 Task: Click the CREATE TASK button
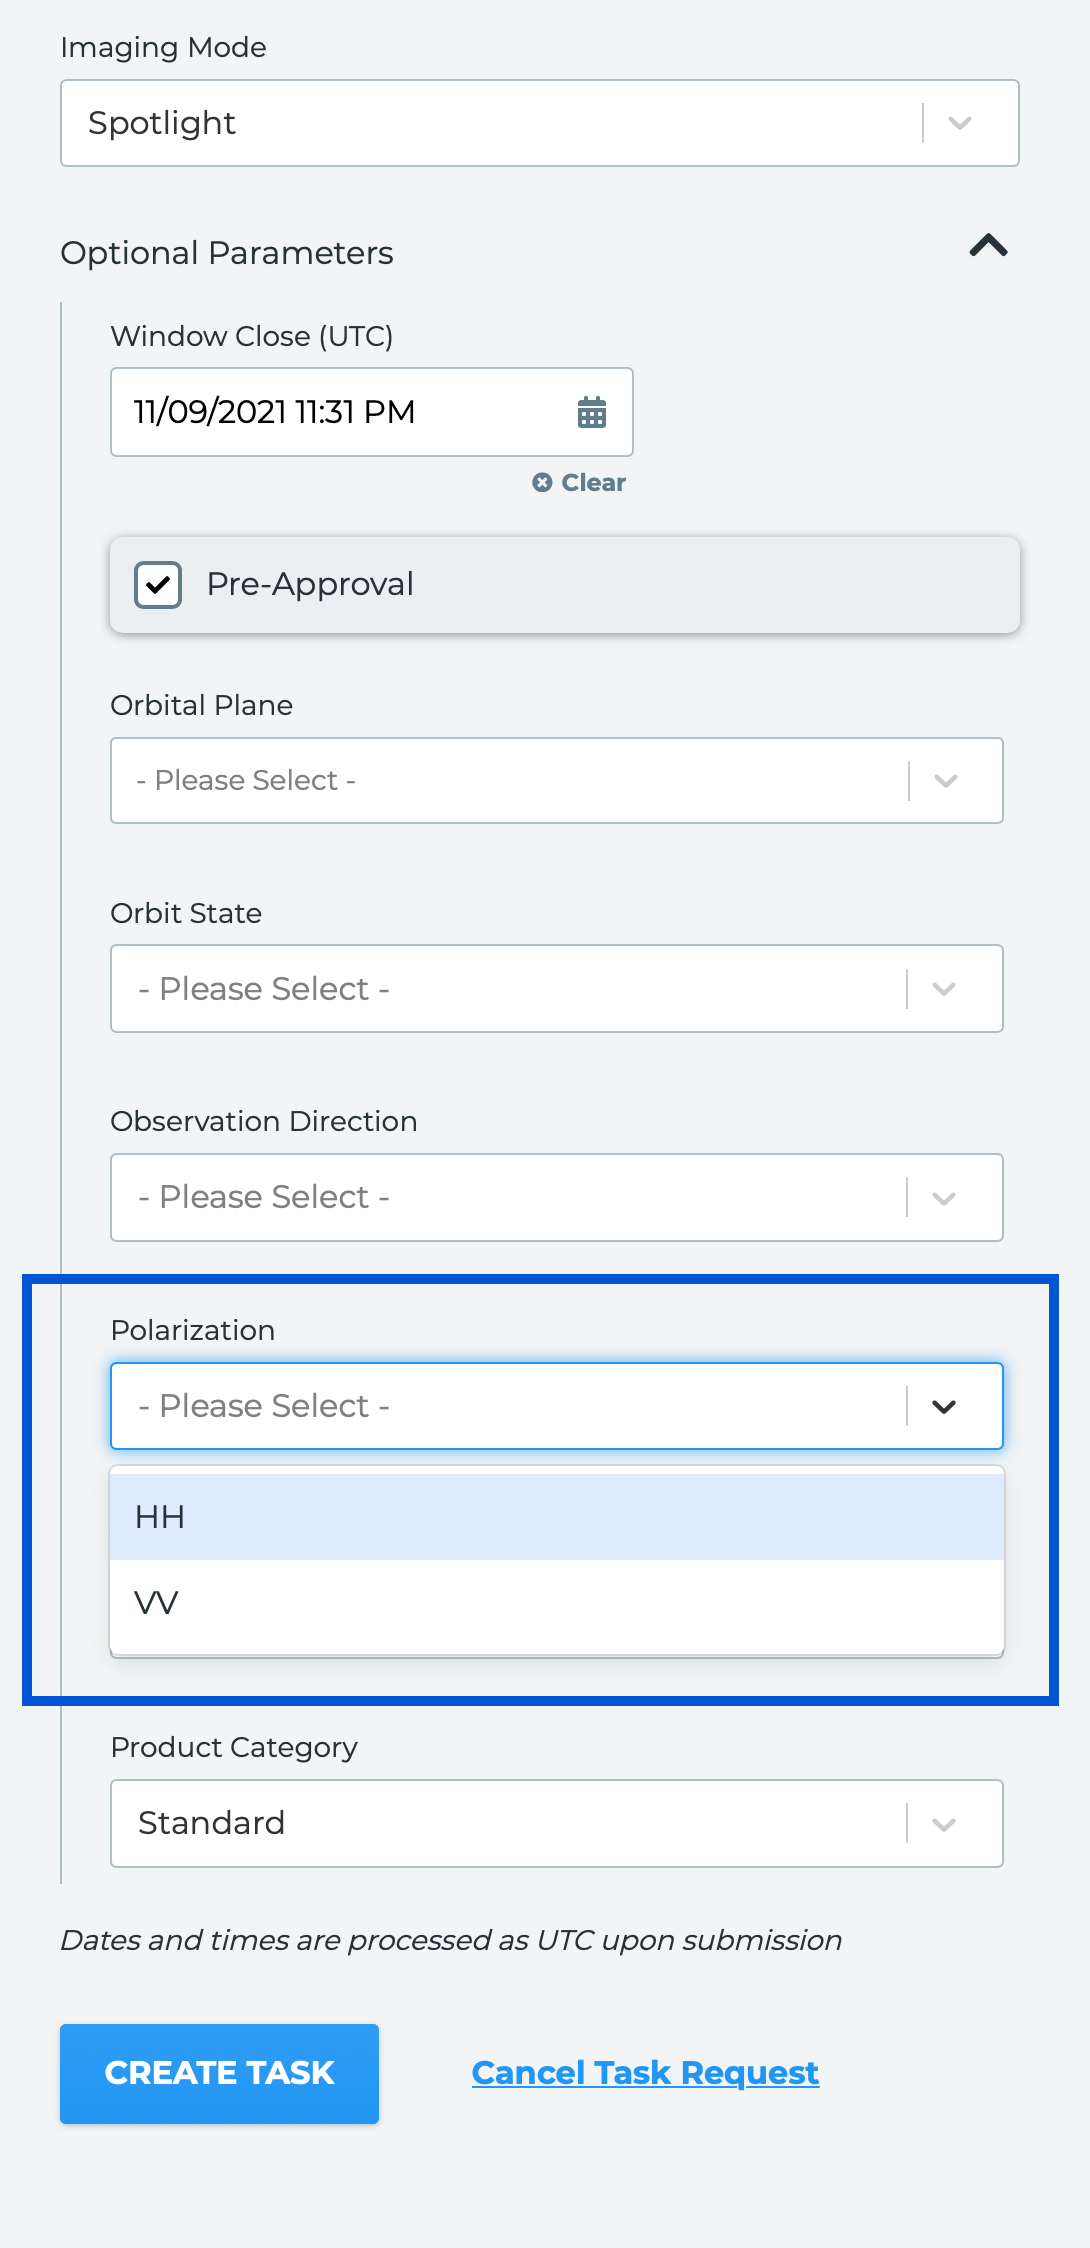[x=219, y=2073]
